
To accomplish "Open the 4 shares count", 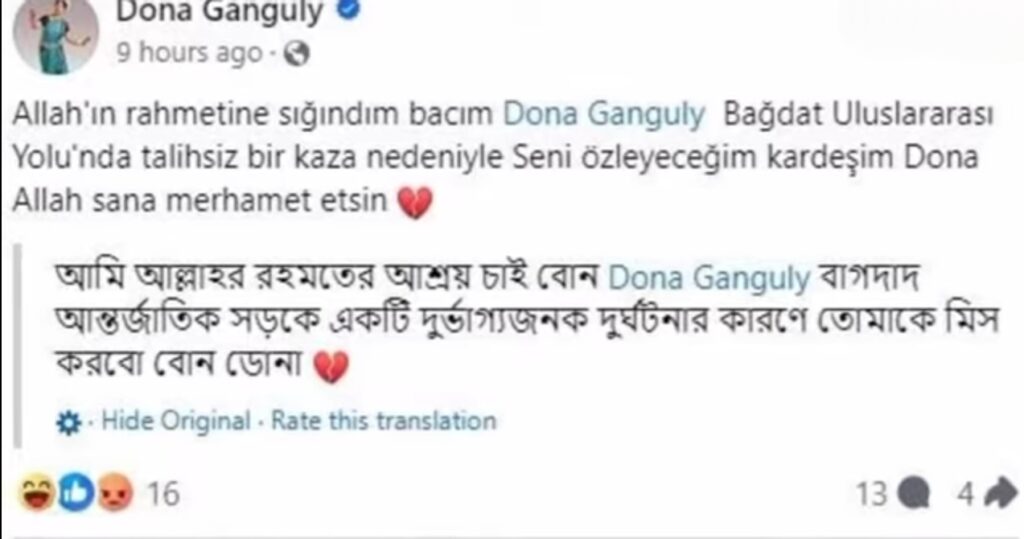I will tap(966, 494).
